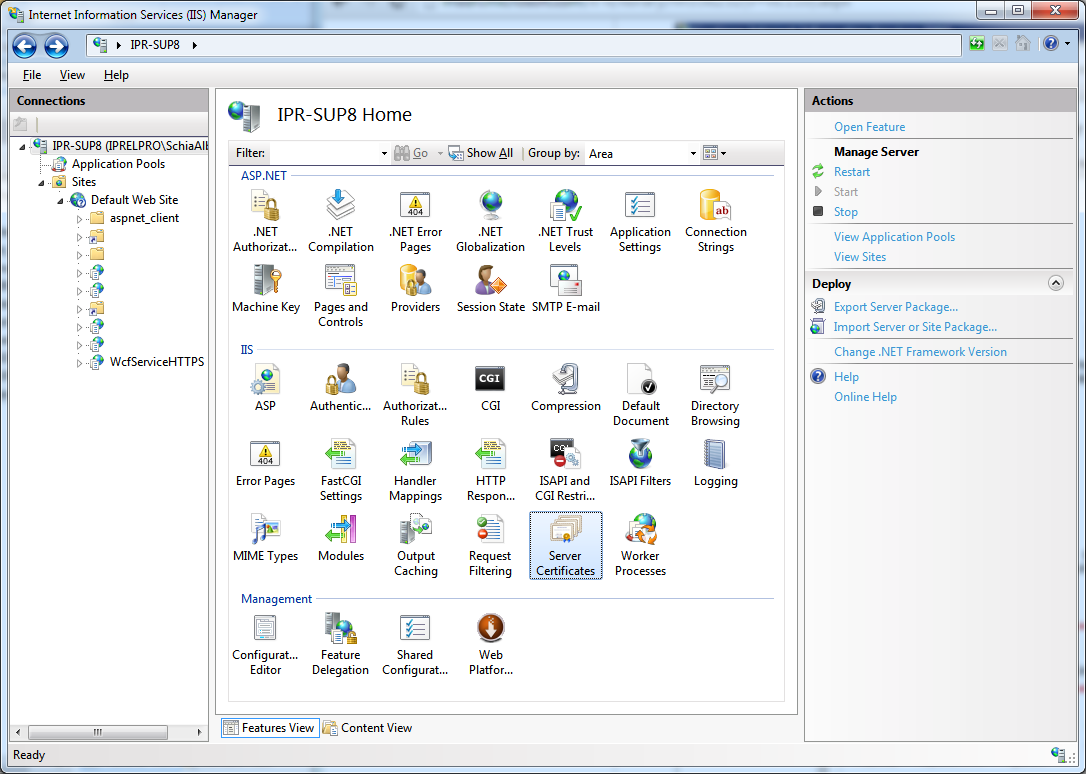Viewport: 1086px width, 774px height.
Task: Select the Request Filtering icon
Action: click(x=490, y=545)
